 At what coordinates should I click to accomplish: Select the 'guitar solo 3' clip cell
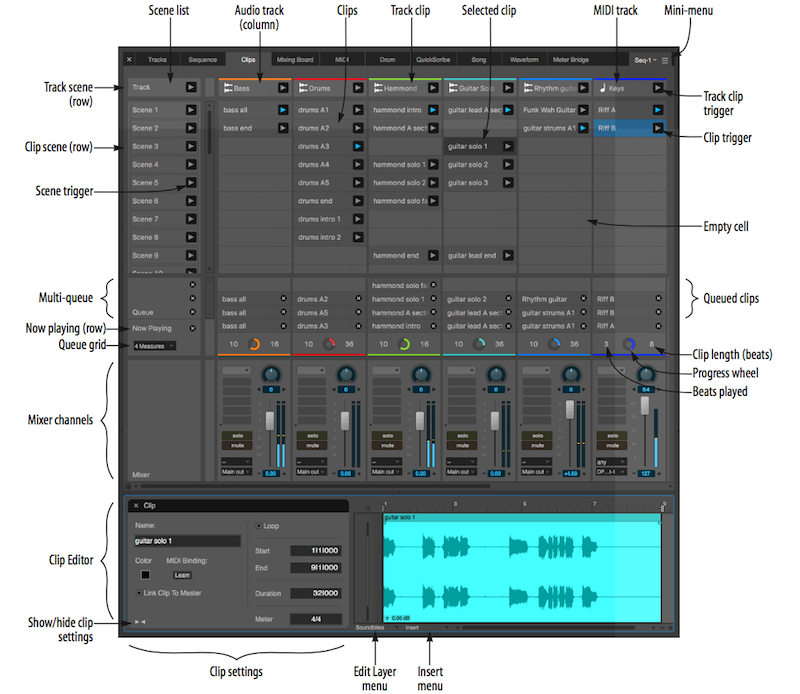[480, 182]
